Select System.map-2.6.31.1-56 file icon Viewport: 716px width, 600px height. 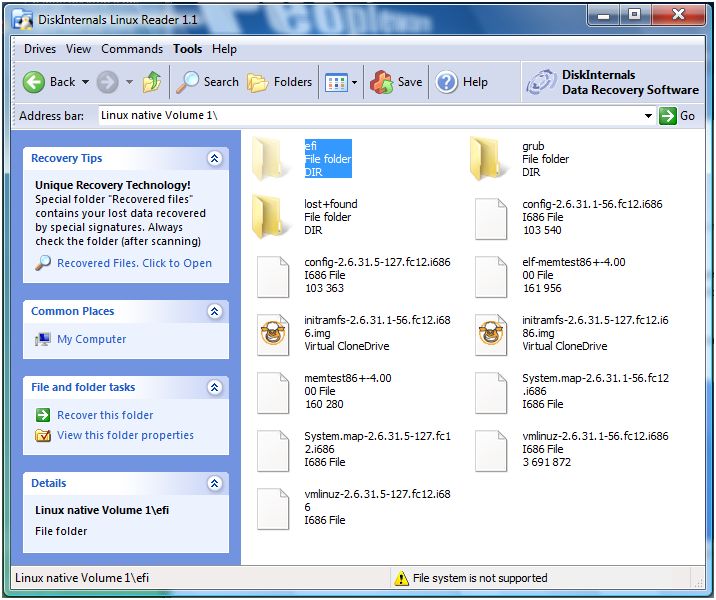pyautogui.click(x=491, y=393)
